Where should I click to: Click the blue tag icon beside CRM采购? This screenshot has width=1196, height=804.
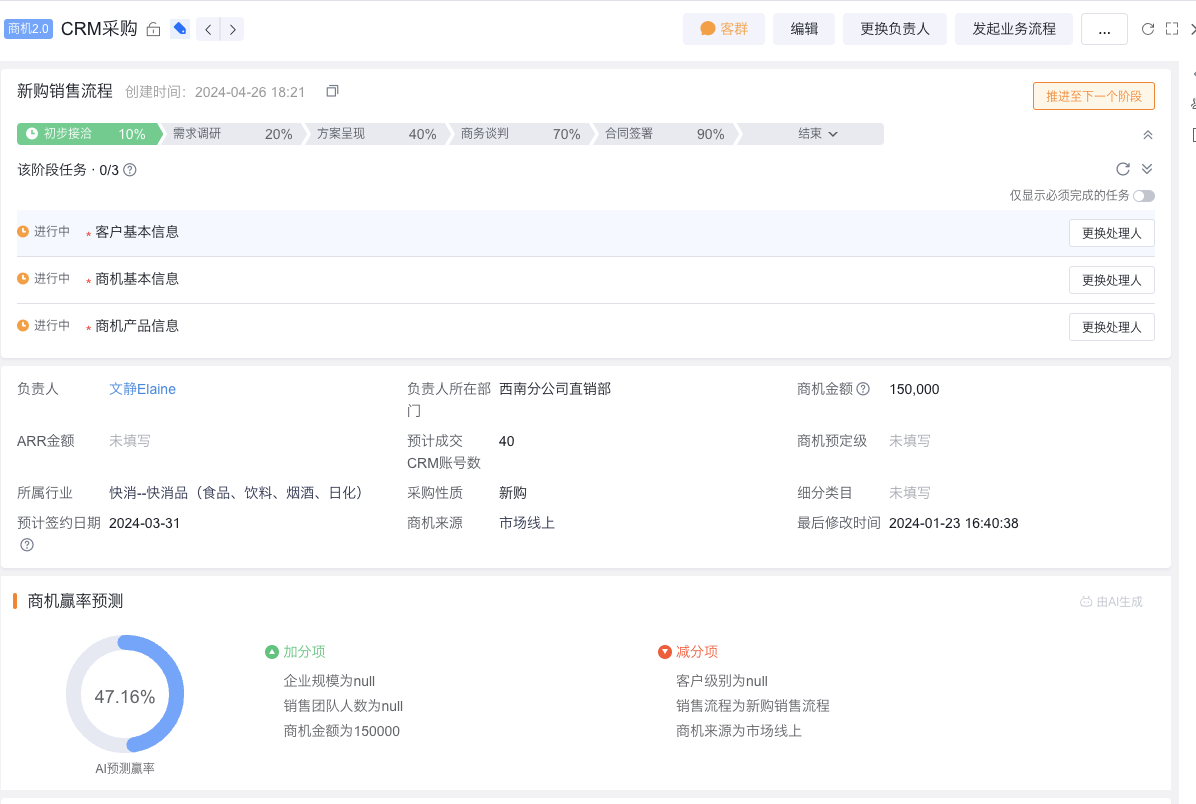[180, 29]
